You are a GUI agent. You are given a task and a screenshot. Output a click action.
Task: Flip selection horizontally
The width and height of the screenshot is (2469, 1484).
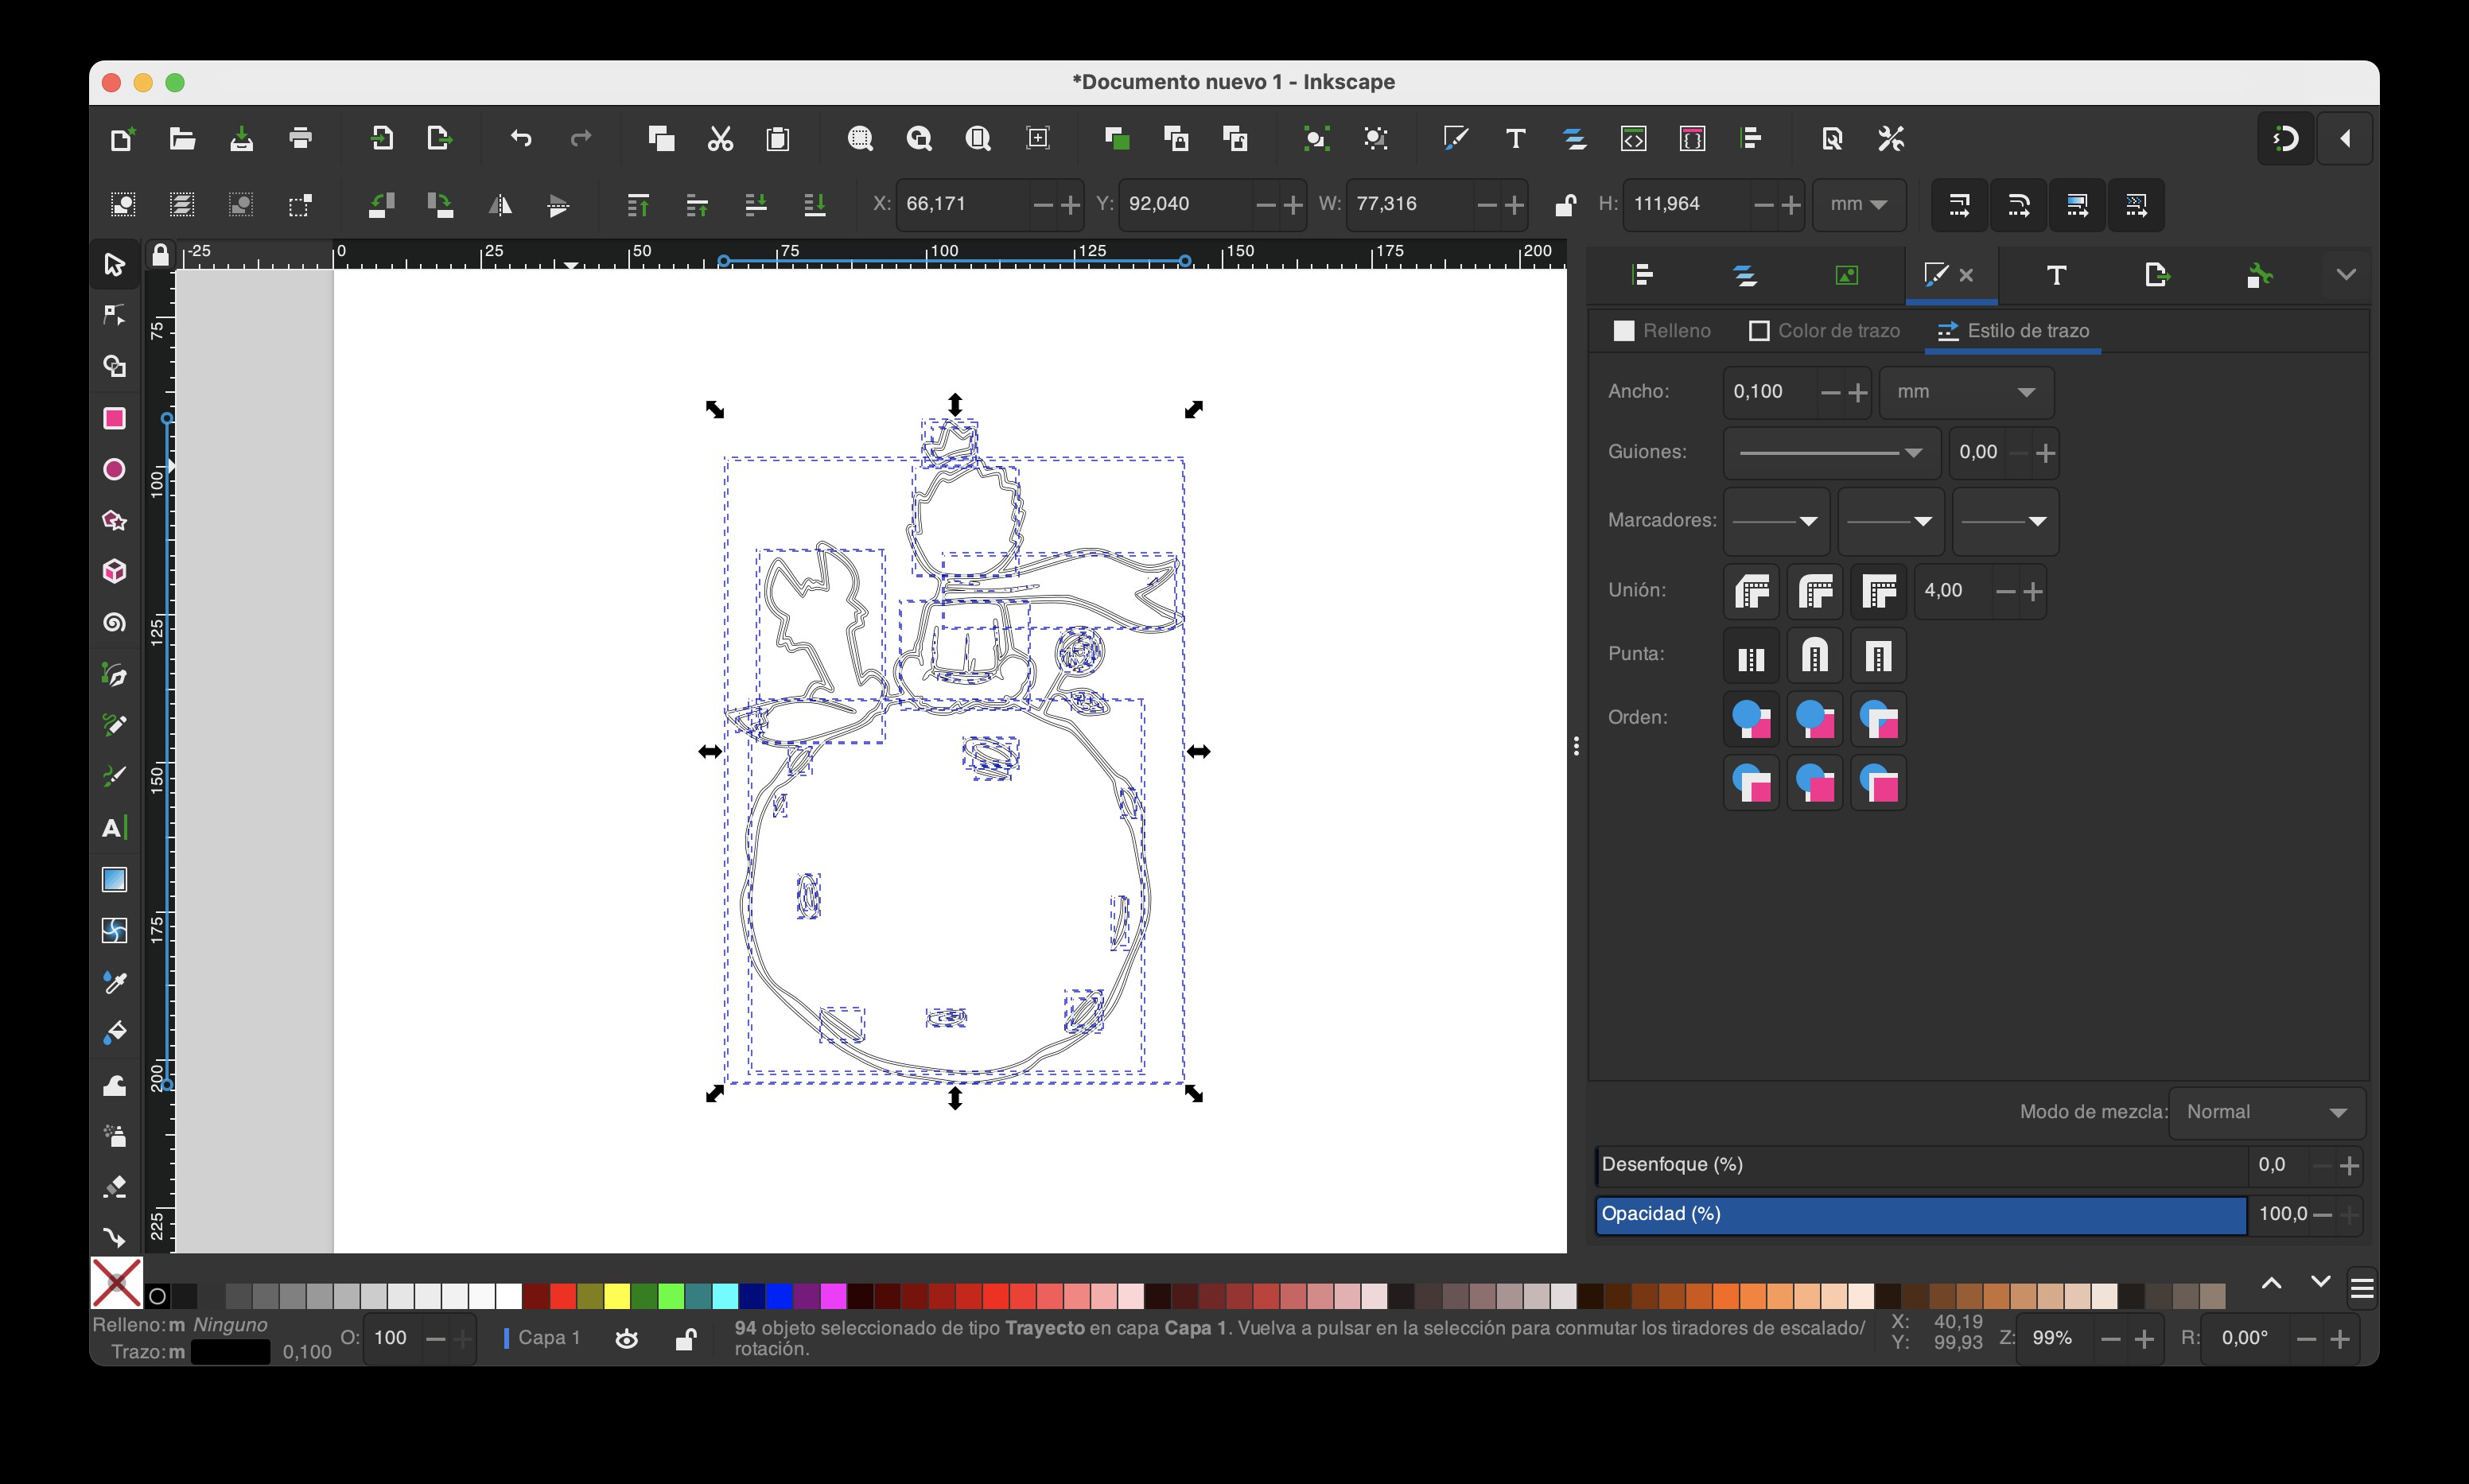499,205
